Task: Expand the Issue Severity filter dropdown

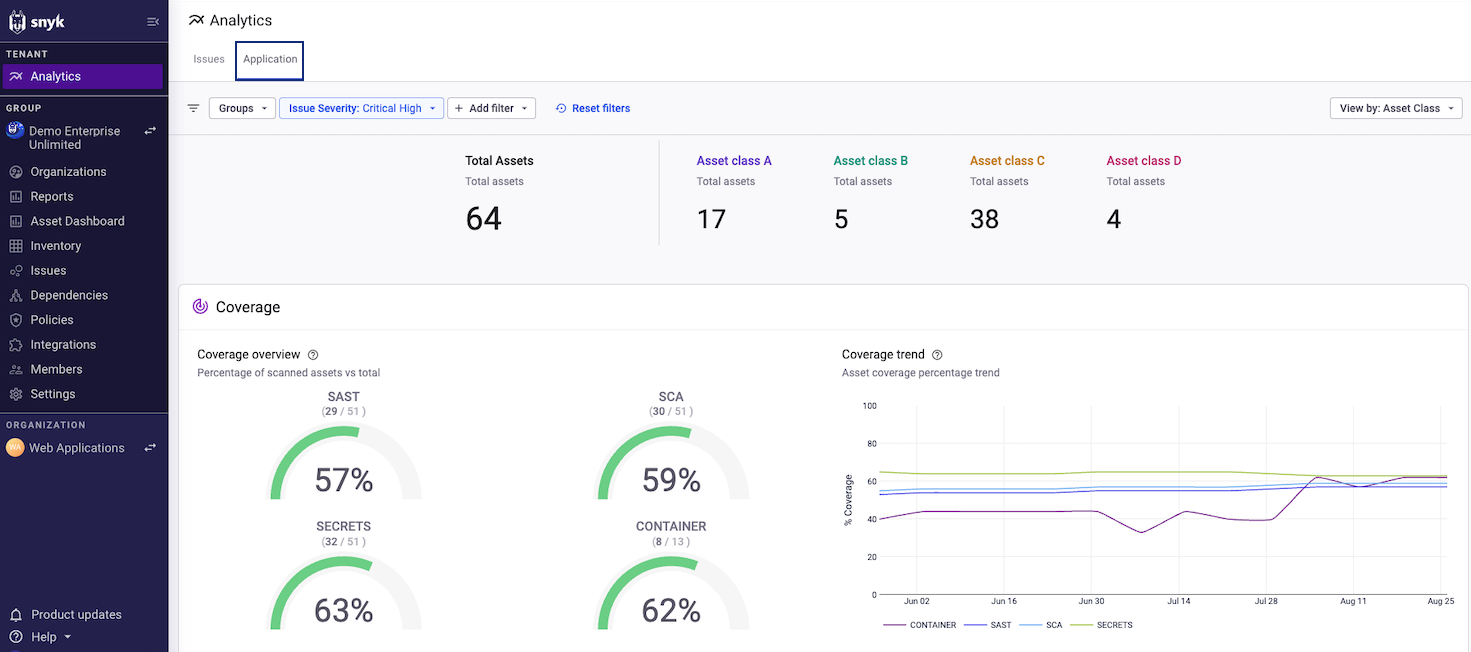Action: [x=361, y=108]
